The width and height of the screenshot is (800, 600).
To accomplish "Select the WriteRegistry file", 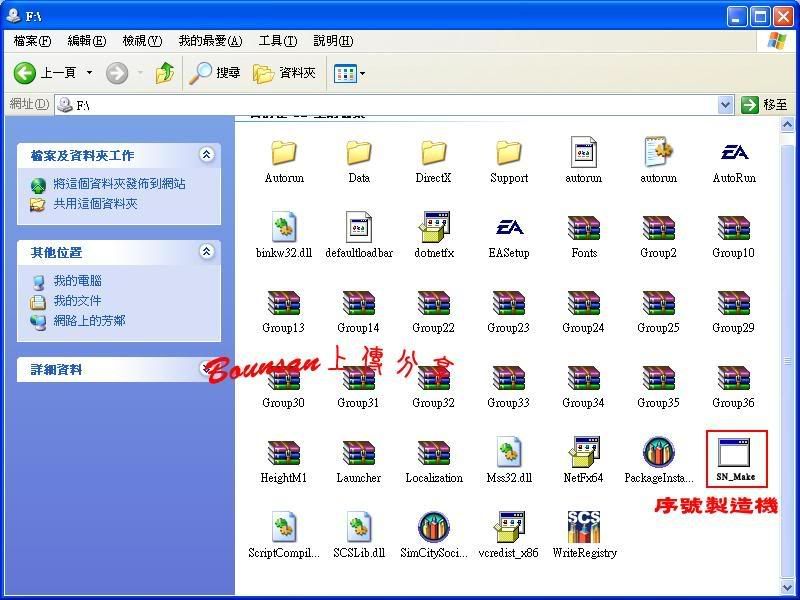I will pyautogui.click(x=584, y=536).
